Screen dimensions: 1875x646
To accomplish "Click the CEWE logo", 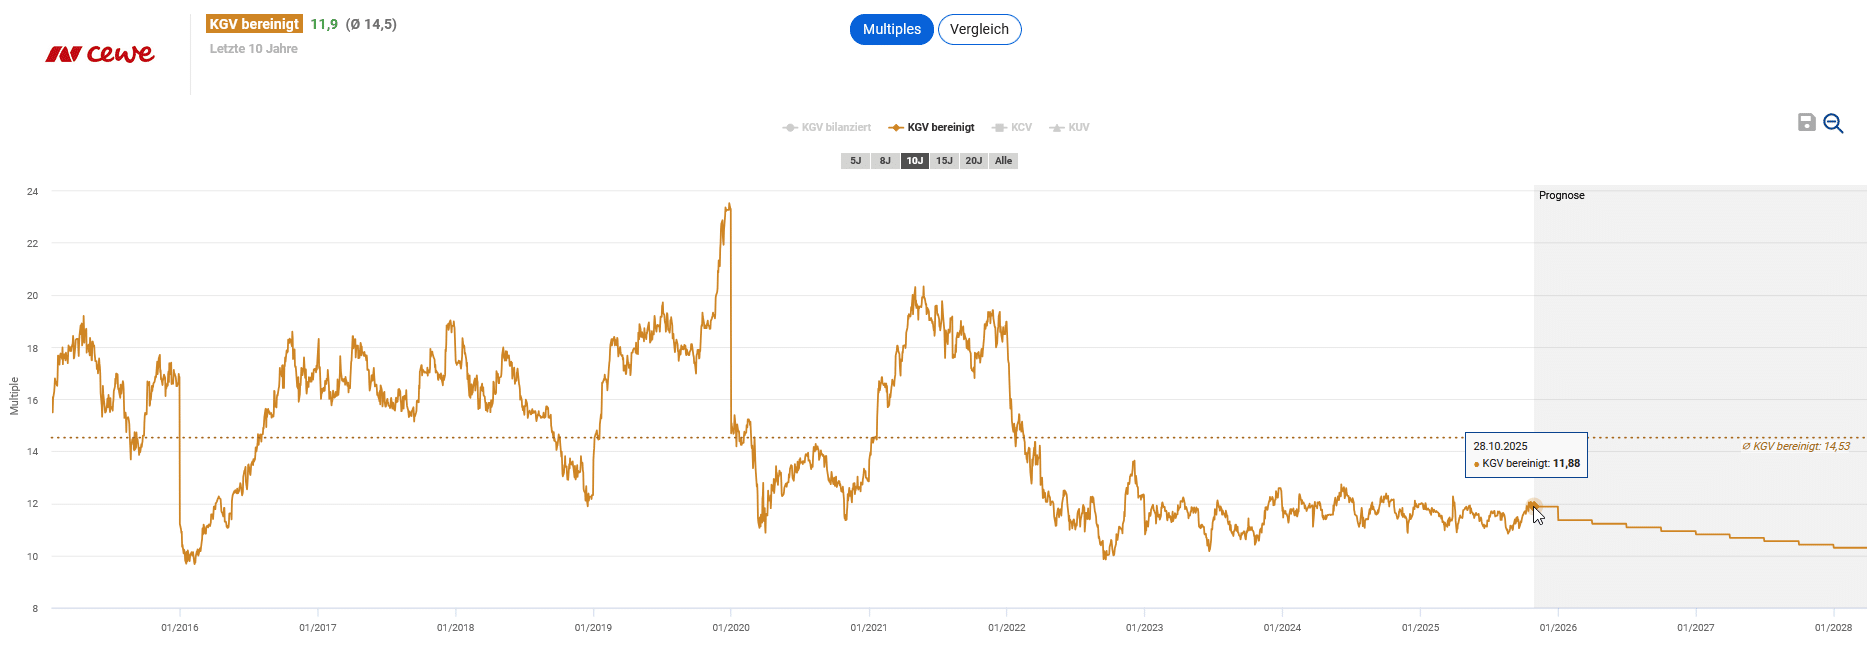I will [x=100, y=54].
